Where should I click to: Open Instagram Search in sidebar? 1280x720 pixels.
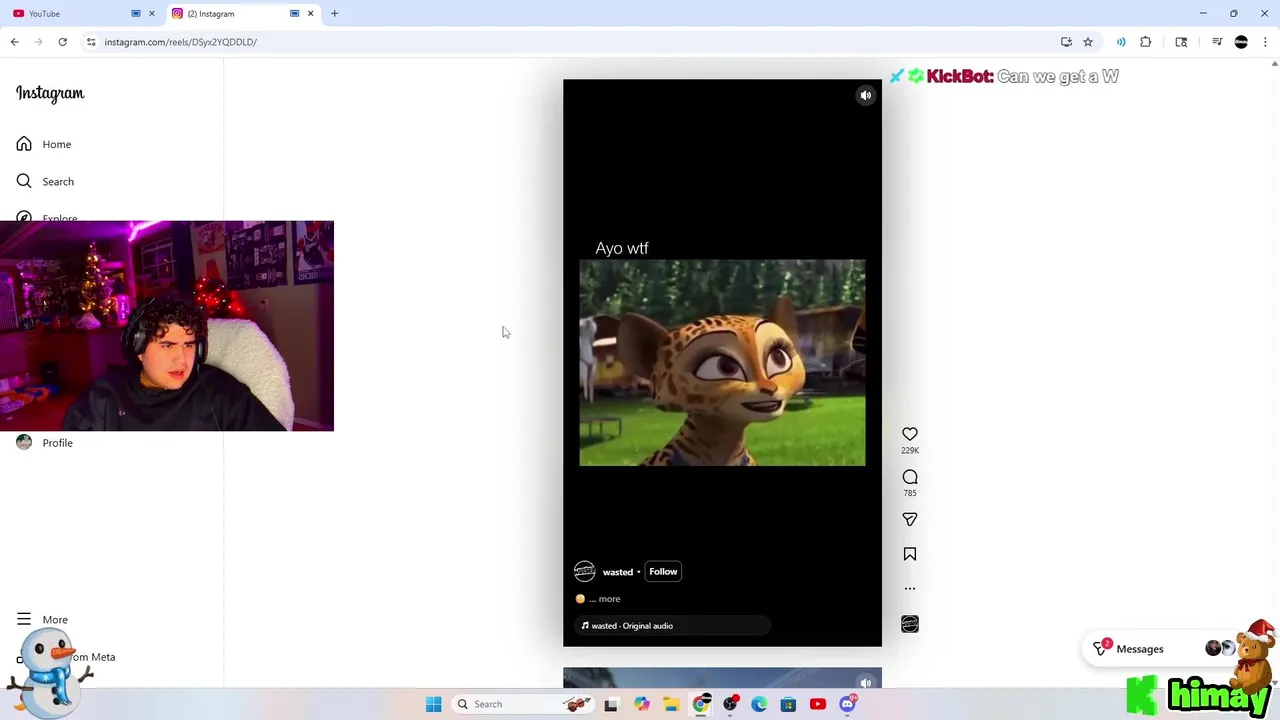coord(45,181)
